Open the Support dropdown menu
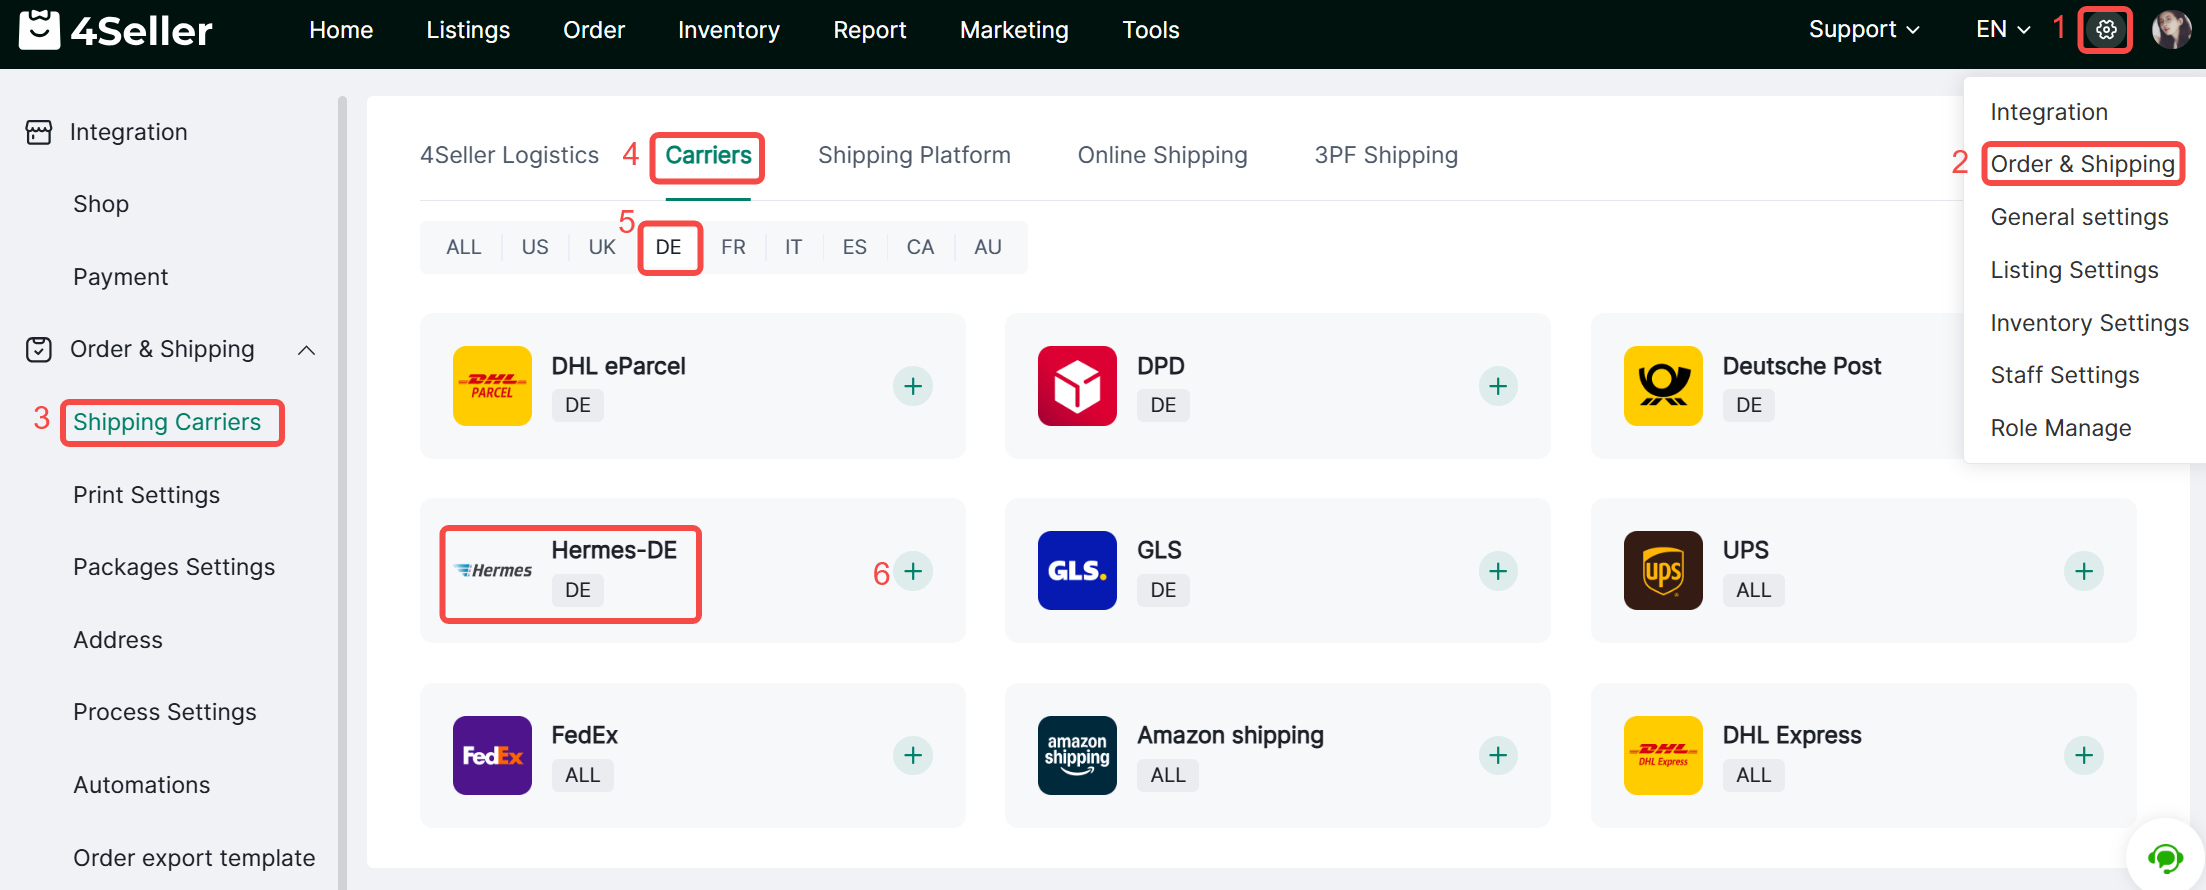The height and width of the screenshot is (890, 2206). pyautogui.click(x=1863, y=30)
